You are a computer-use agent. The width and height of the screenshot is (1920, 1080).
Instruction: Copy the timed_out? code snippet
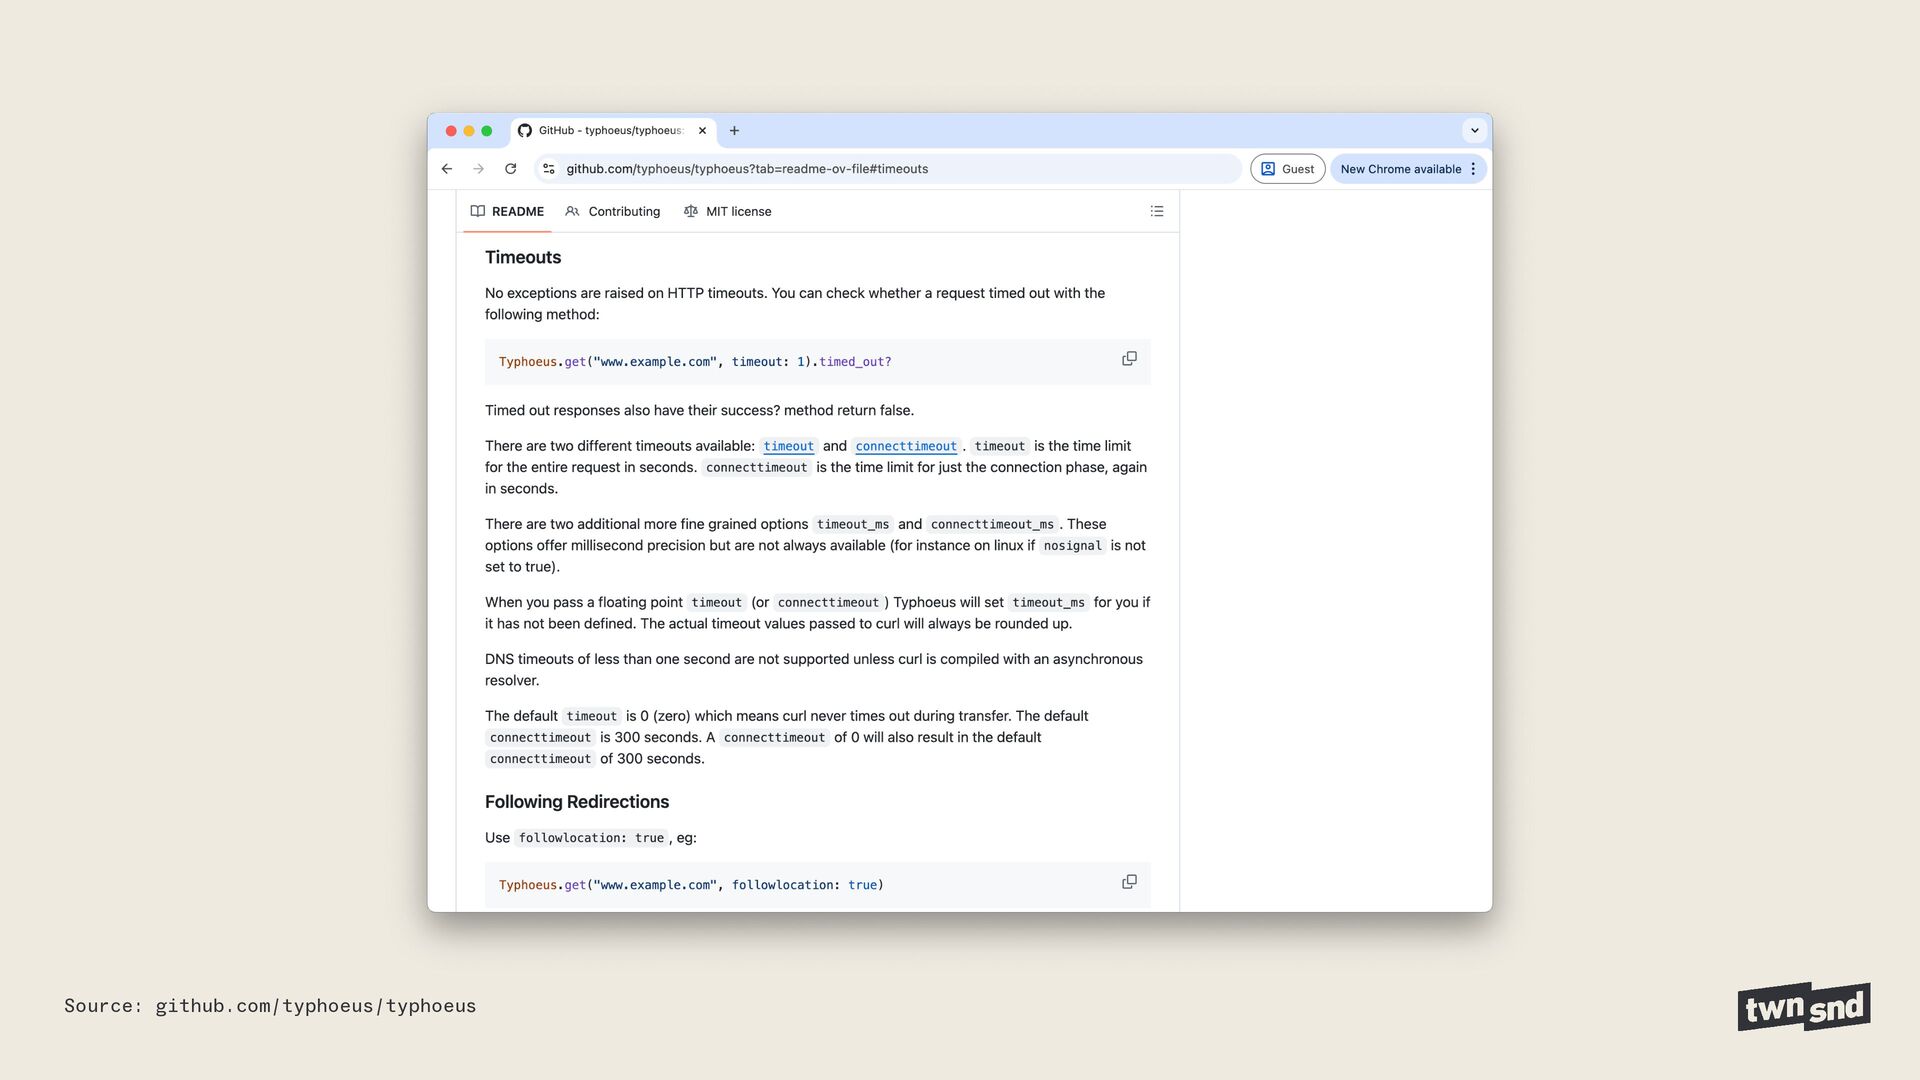pyautogui.click(x=1129, y=359)
